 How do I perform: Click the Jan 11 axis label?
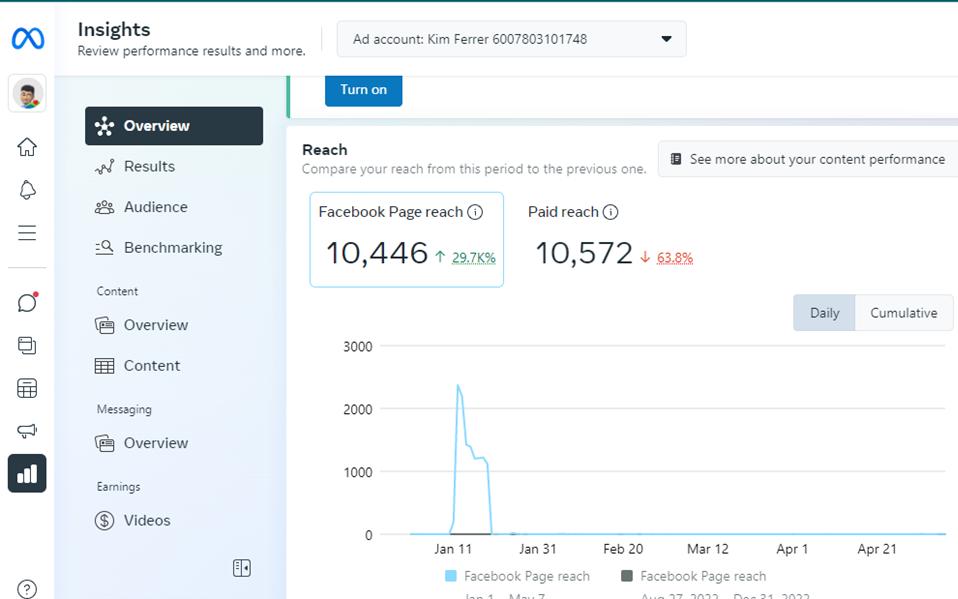(453, 549)
